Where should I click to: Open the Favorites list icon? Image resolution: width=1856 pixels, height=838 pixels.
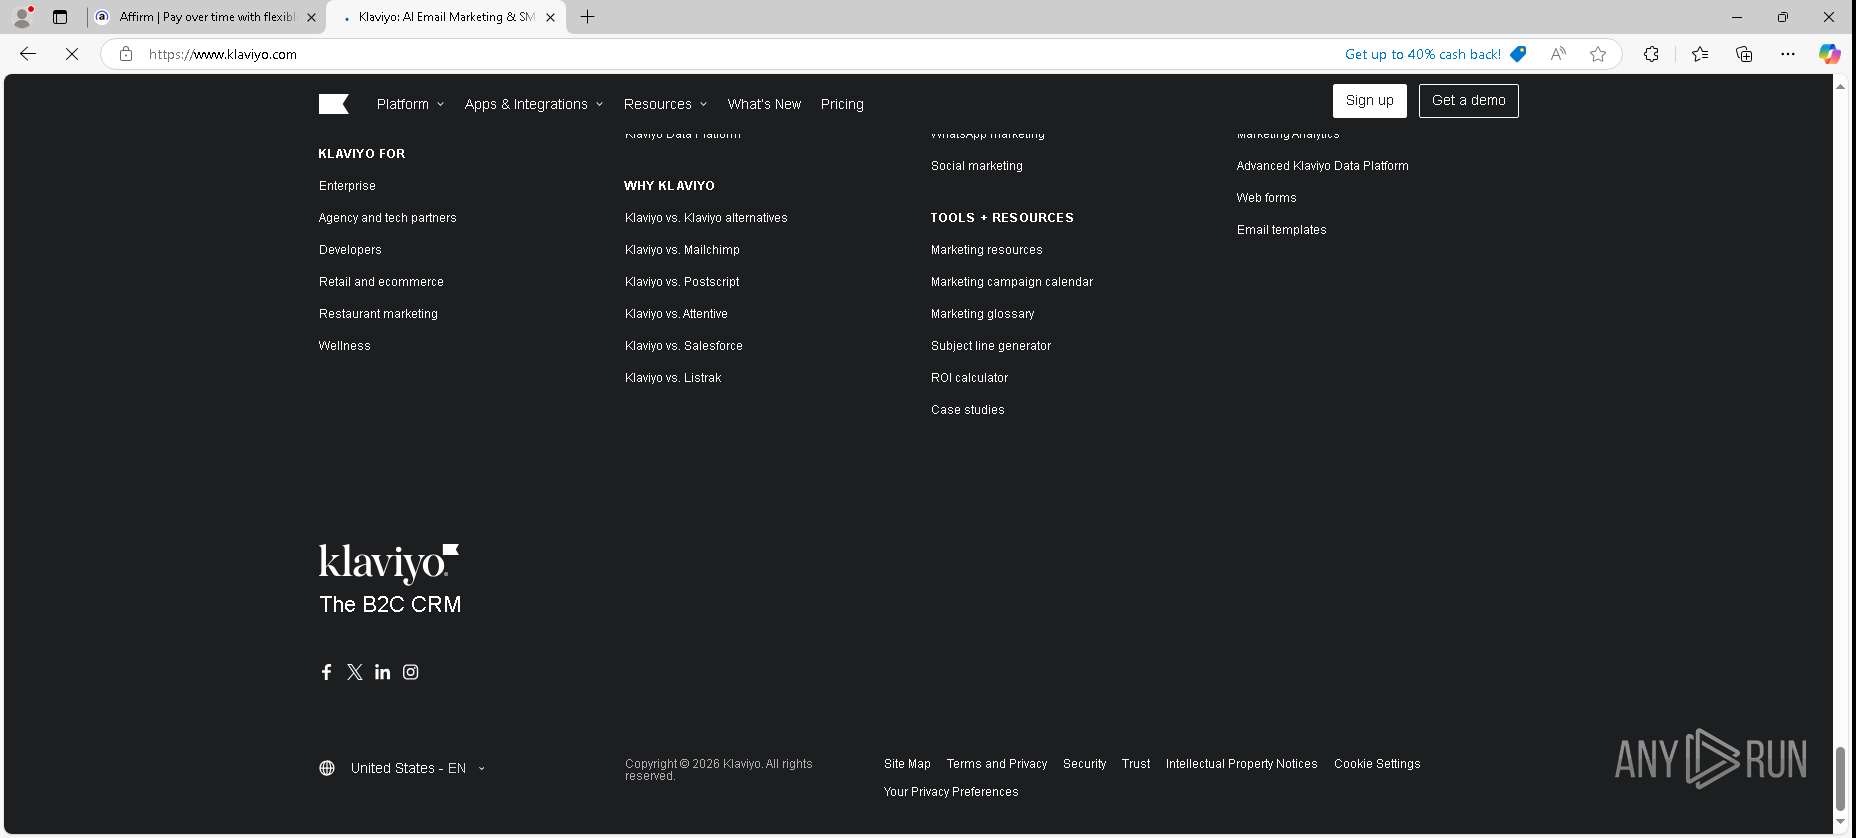click(x=1700, y=54)
